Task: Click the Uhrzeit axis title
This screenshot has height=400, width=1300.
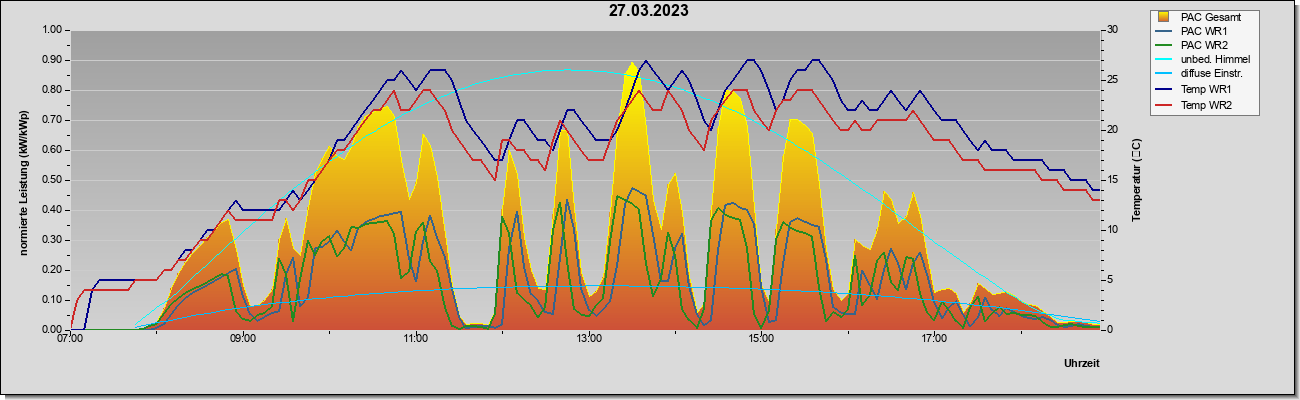Action: 1081,364
